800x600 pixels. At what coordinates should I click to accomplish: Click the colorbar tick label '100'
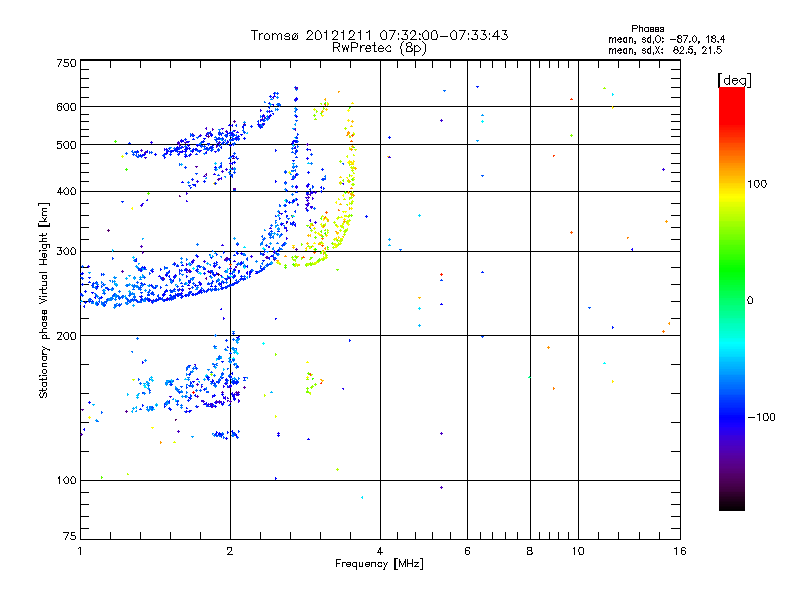757,184
